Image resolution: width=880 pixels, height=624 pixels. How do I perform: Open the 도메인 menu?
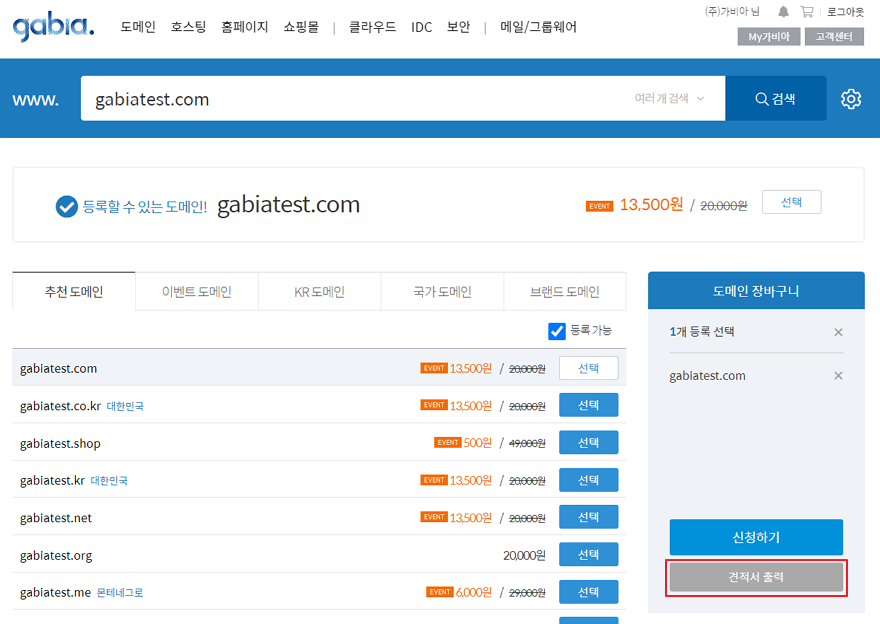pos(138,27)
